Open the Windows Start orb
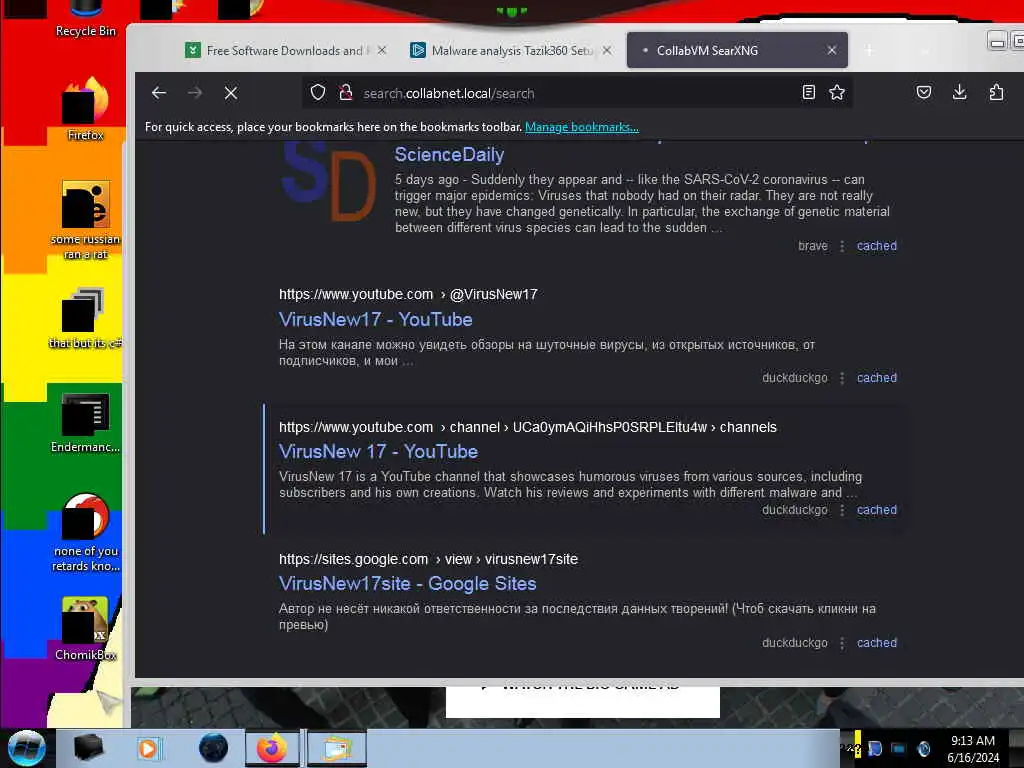 26,748
